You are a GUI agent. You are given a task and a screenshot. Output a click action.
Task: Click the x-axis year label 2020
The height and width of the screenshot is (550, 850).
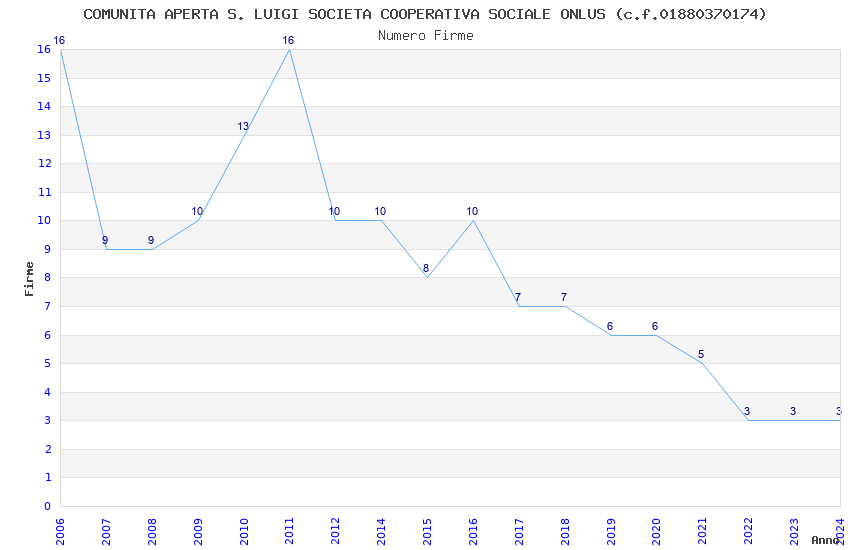click(x=656, y=532)
